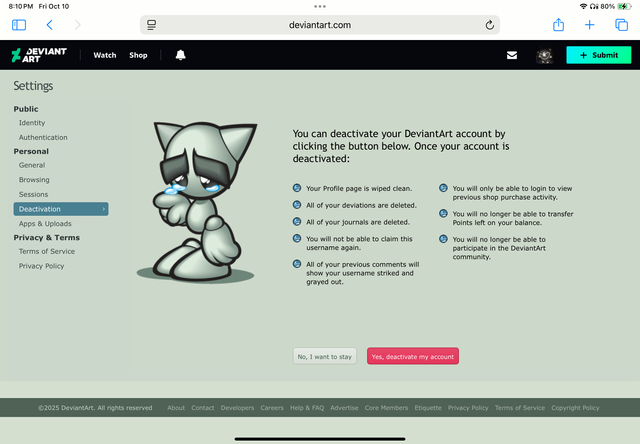
Task: Click the Privacy & Terms section heading
Action: coord(47,238)
